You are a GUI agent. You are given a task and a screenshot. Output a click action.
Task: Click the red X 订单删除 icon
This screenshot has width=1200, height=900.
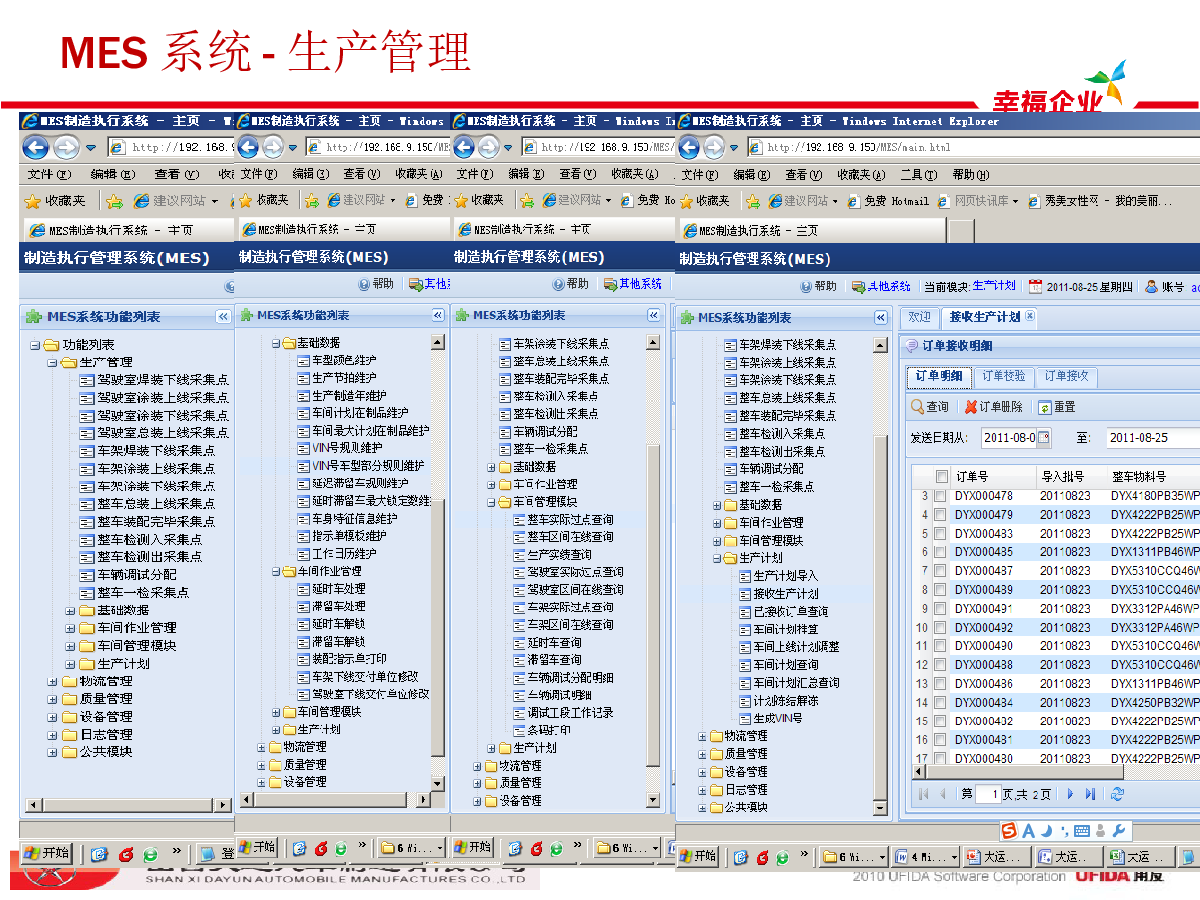point(970,407)
